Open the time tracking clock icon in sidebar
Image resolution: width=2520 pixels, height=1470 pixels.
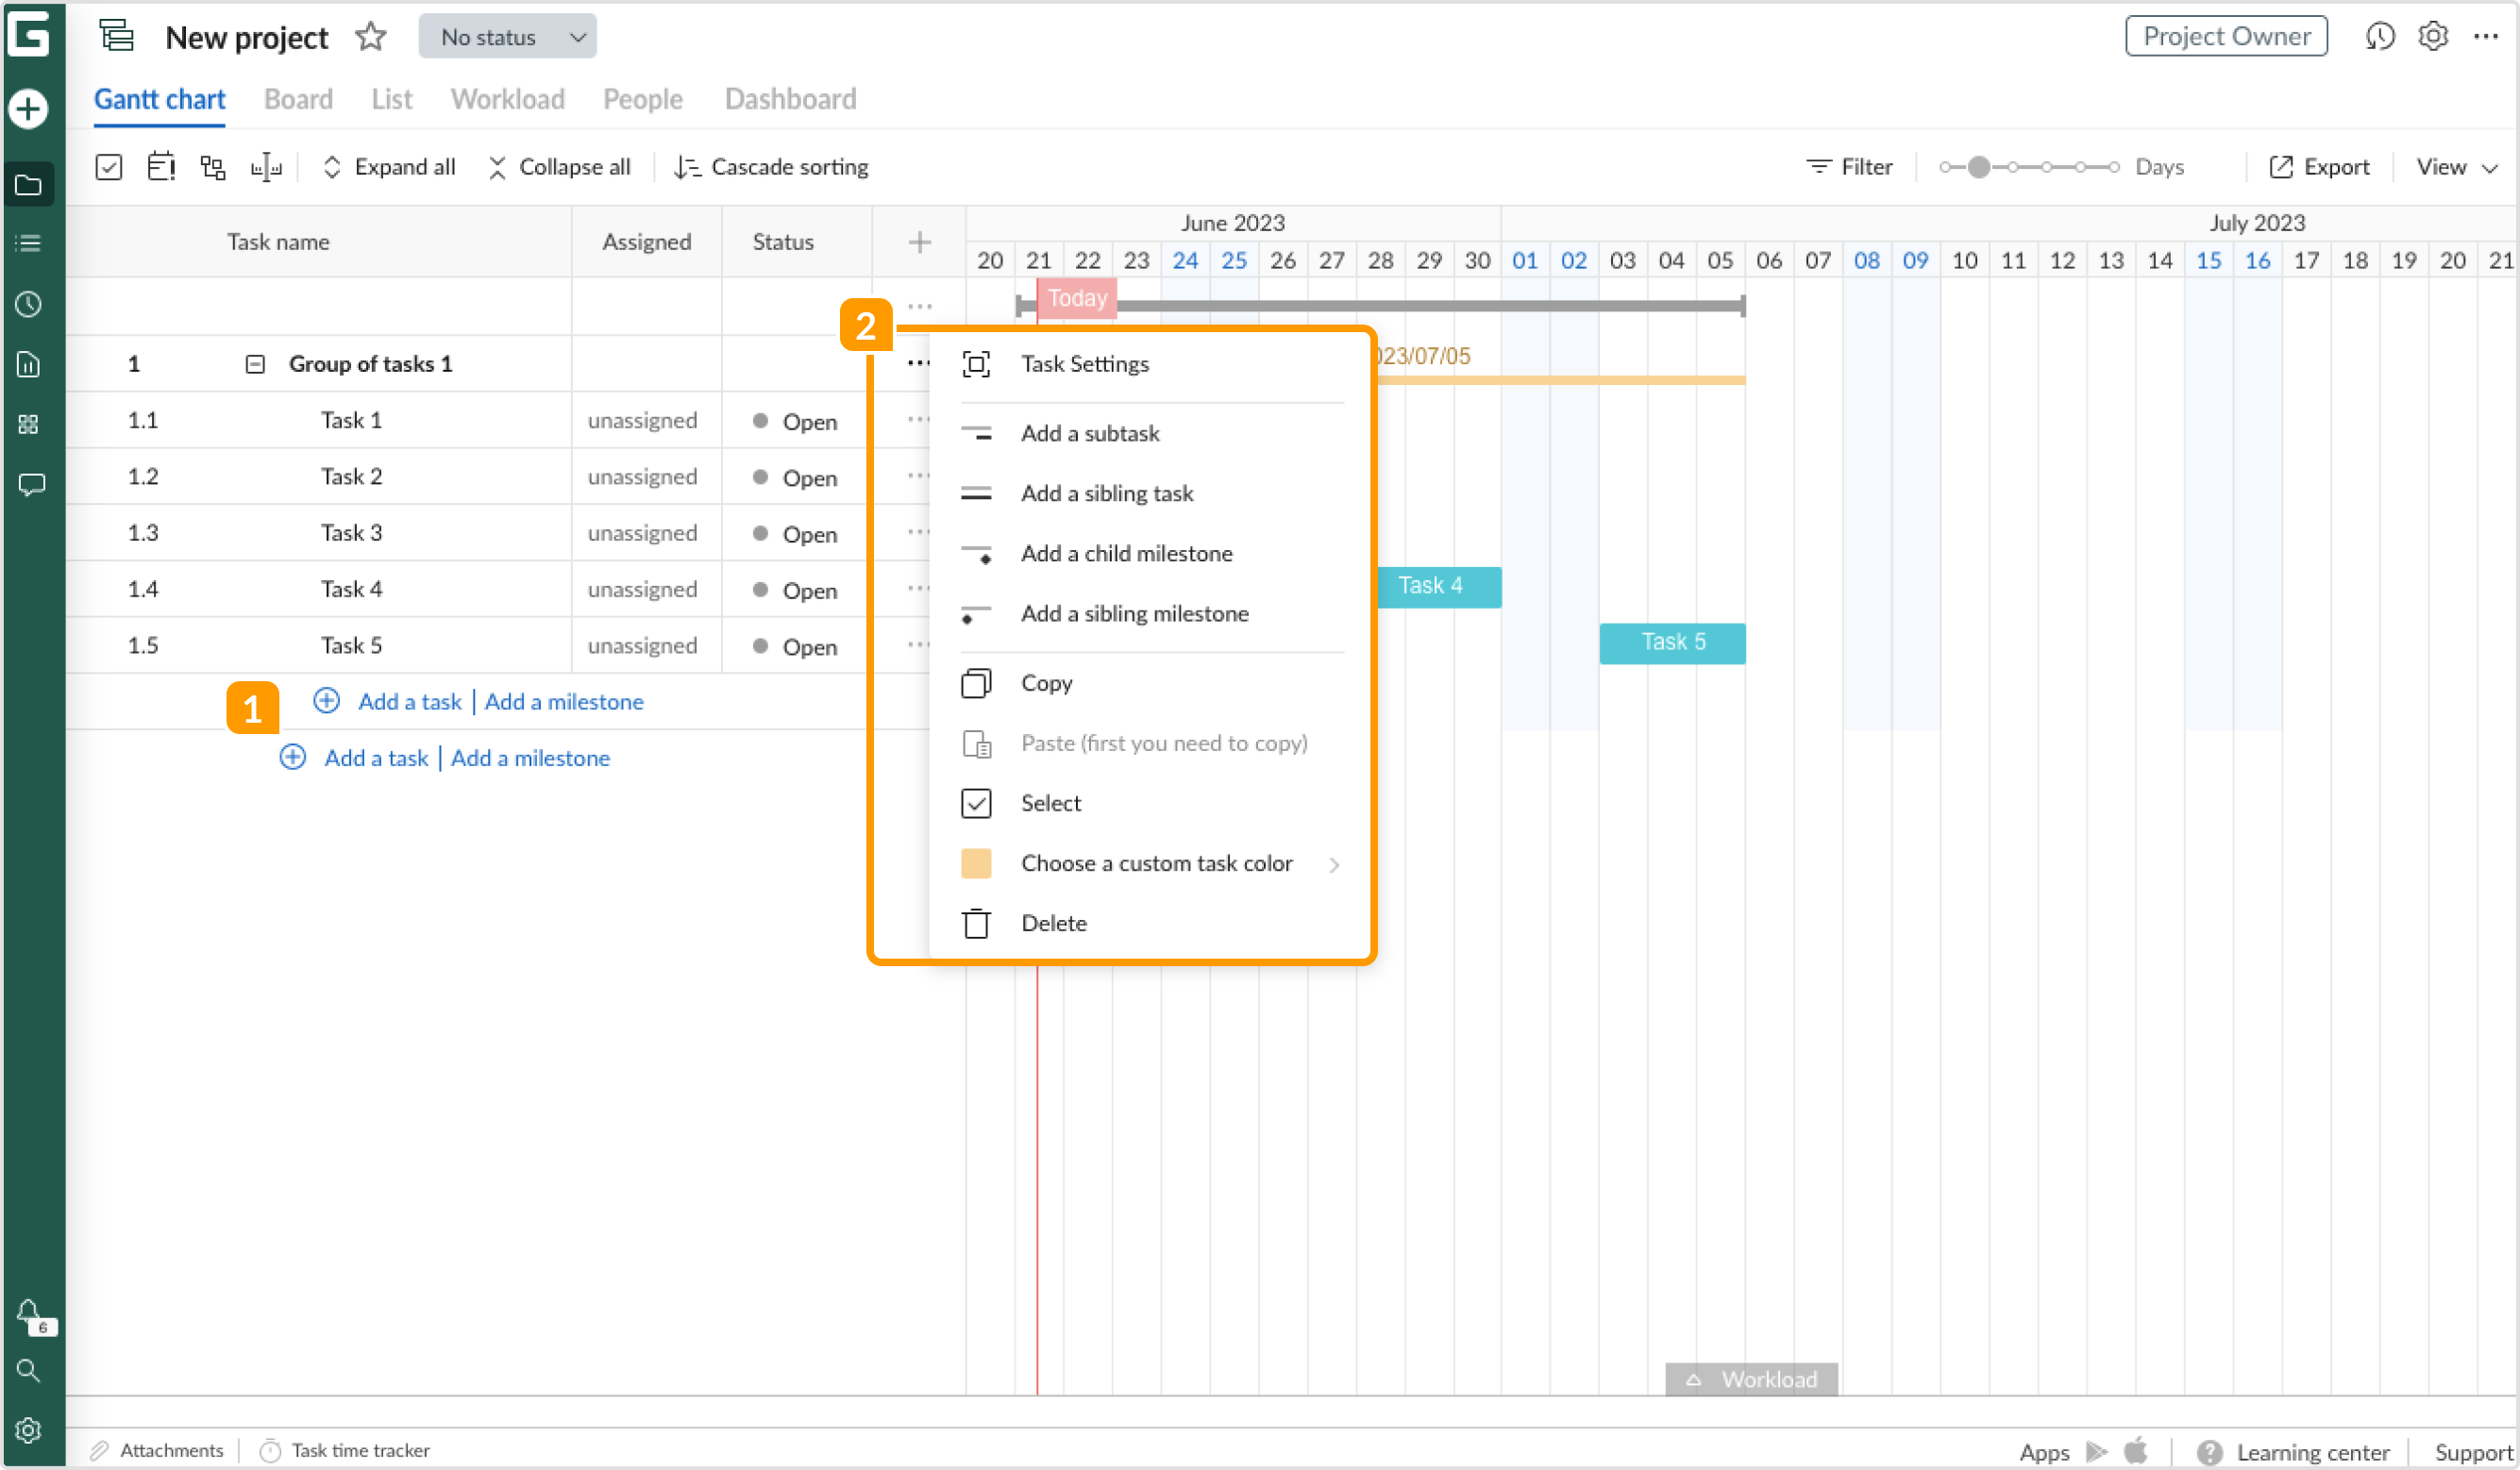[x=28, y=304]
